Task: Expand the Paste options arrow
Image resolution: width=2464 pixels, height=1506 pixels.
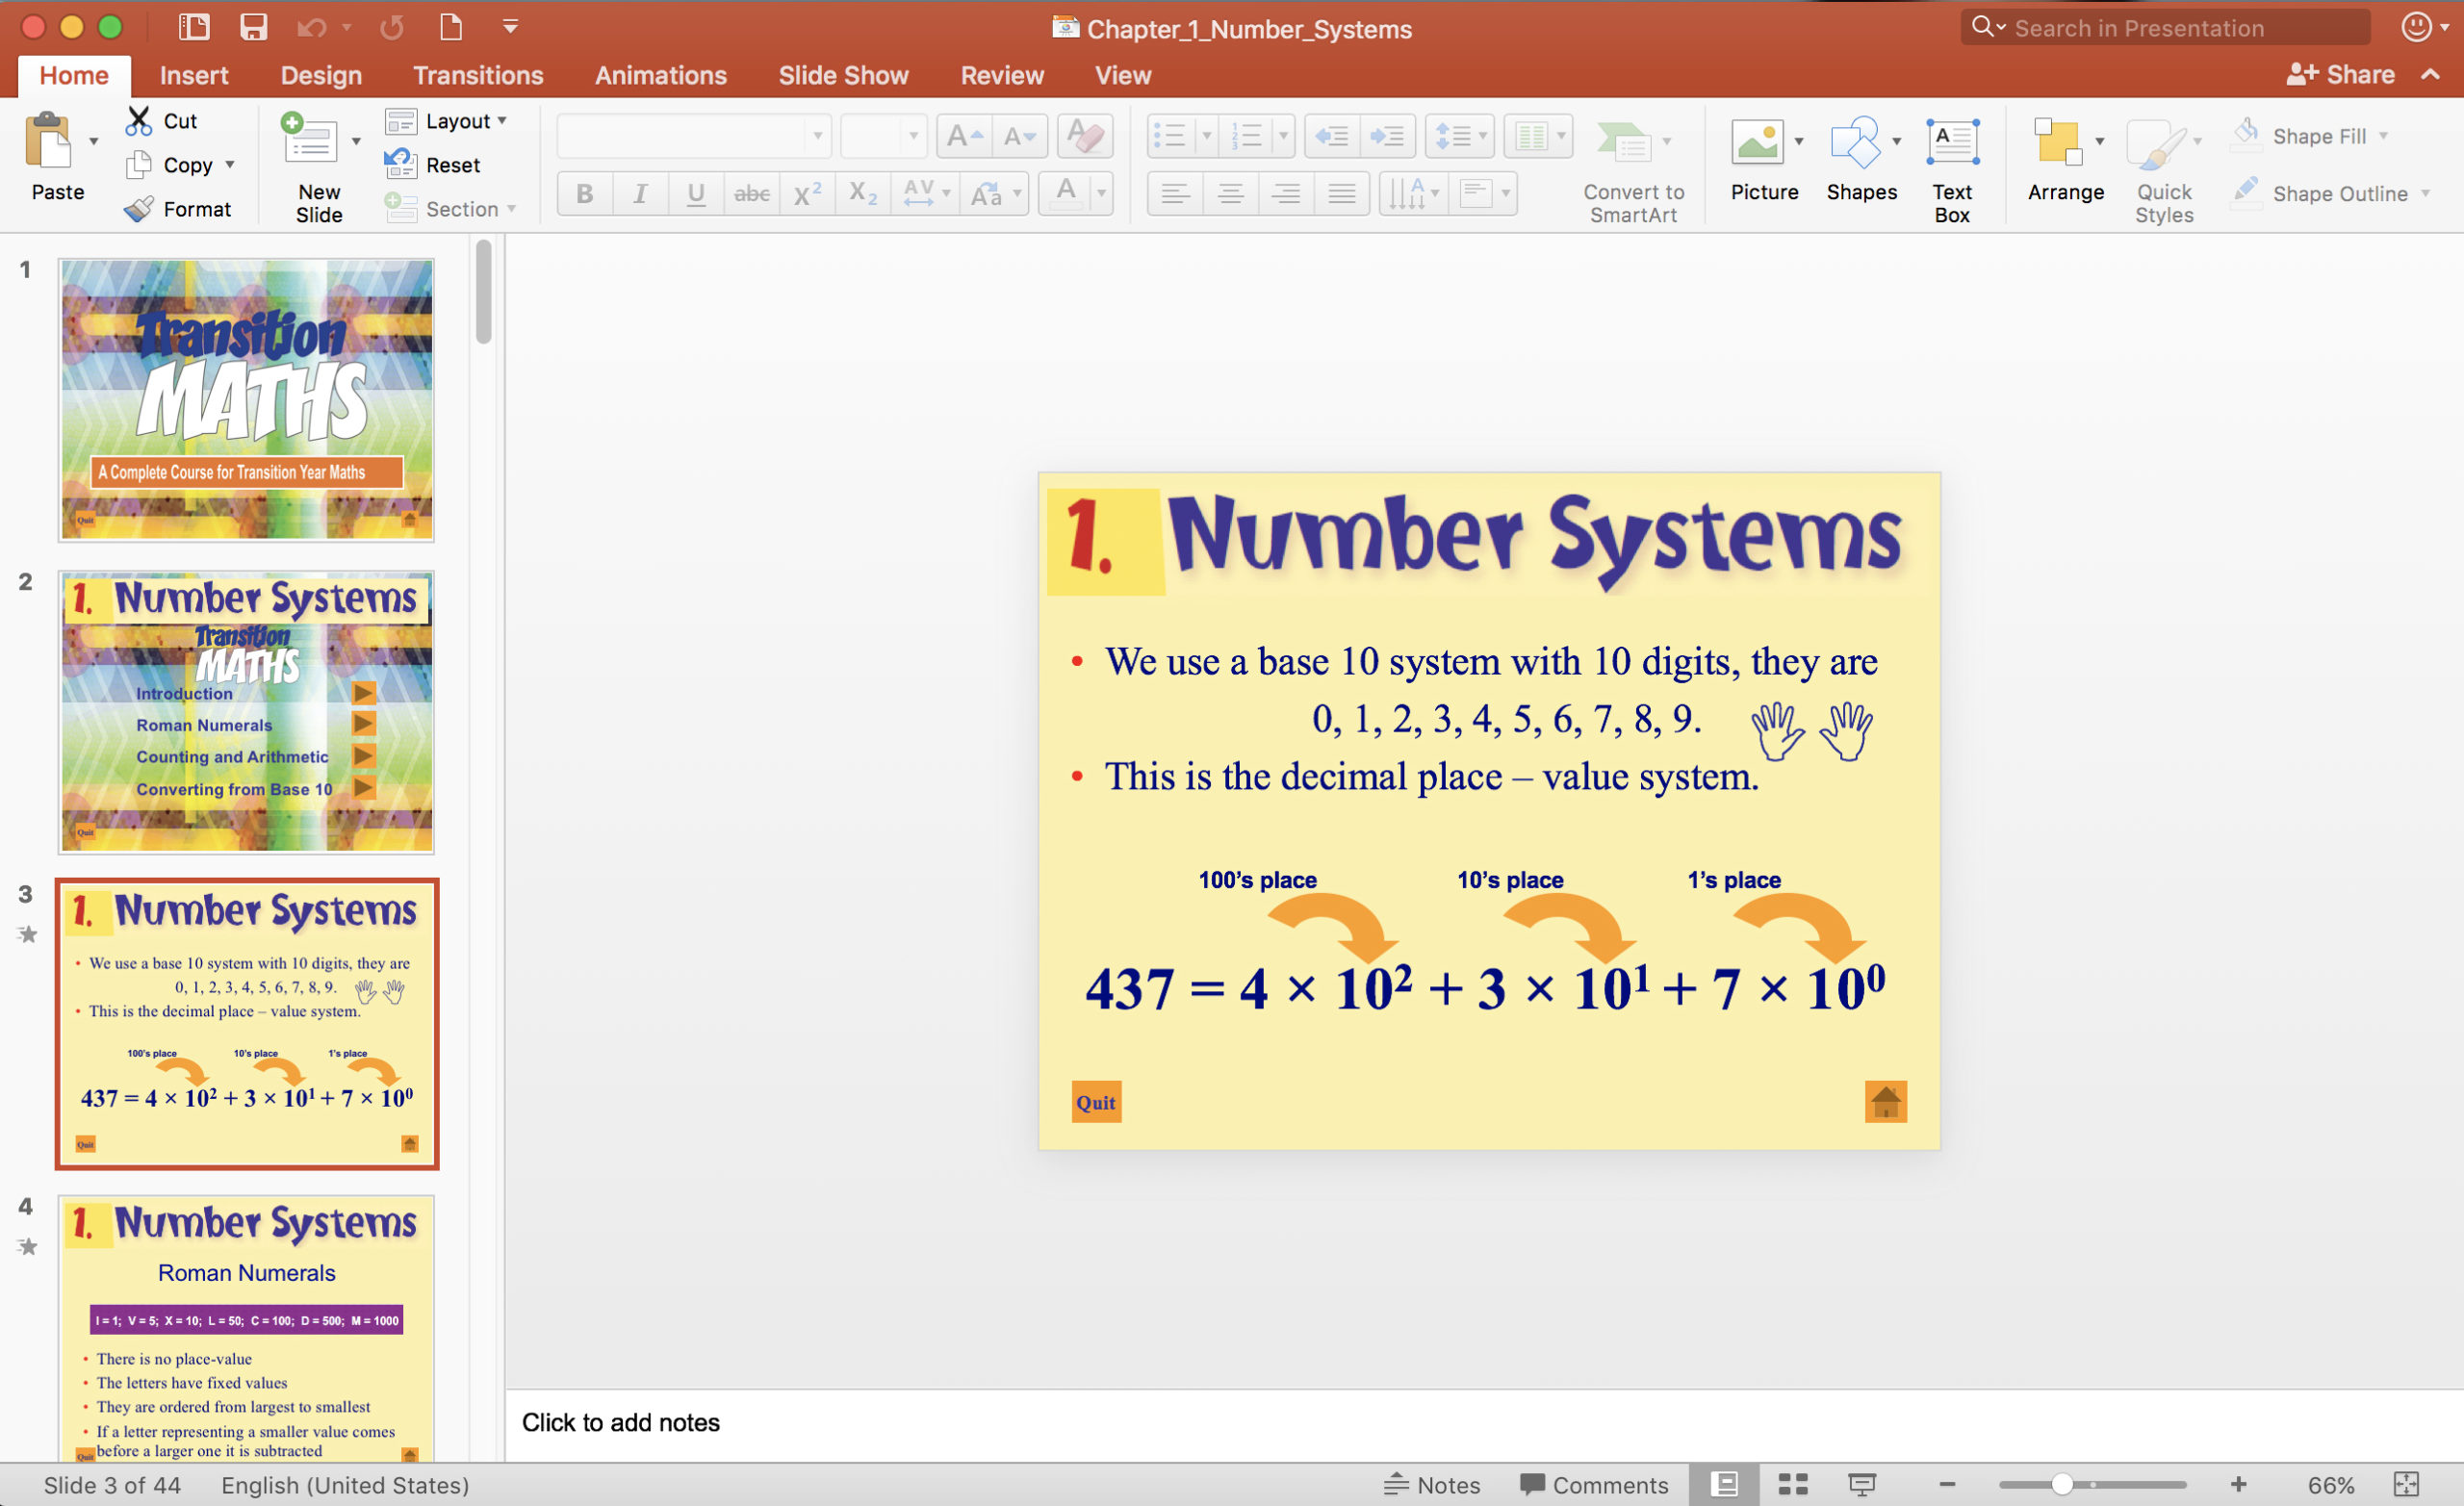Action: click(x=94, y=141)
